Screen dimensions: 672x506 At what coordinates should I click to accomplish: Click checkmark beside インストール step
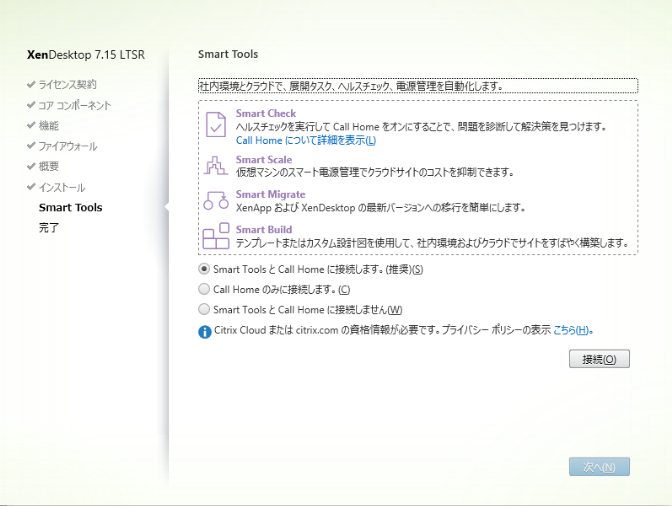[31, 187]
